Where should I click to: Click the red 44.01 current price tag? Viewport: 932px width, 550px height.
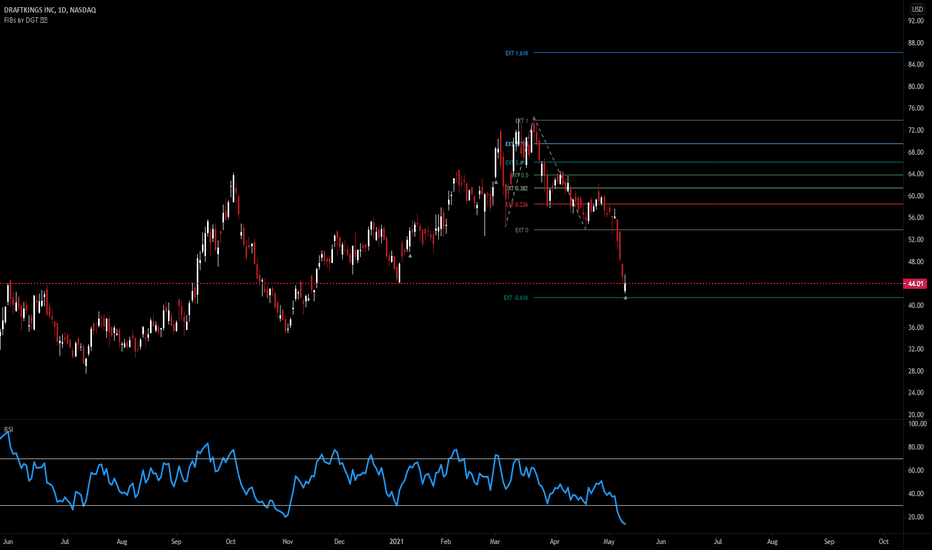tap(915, 284)
